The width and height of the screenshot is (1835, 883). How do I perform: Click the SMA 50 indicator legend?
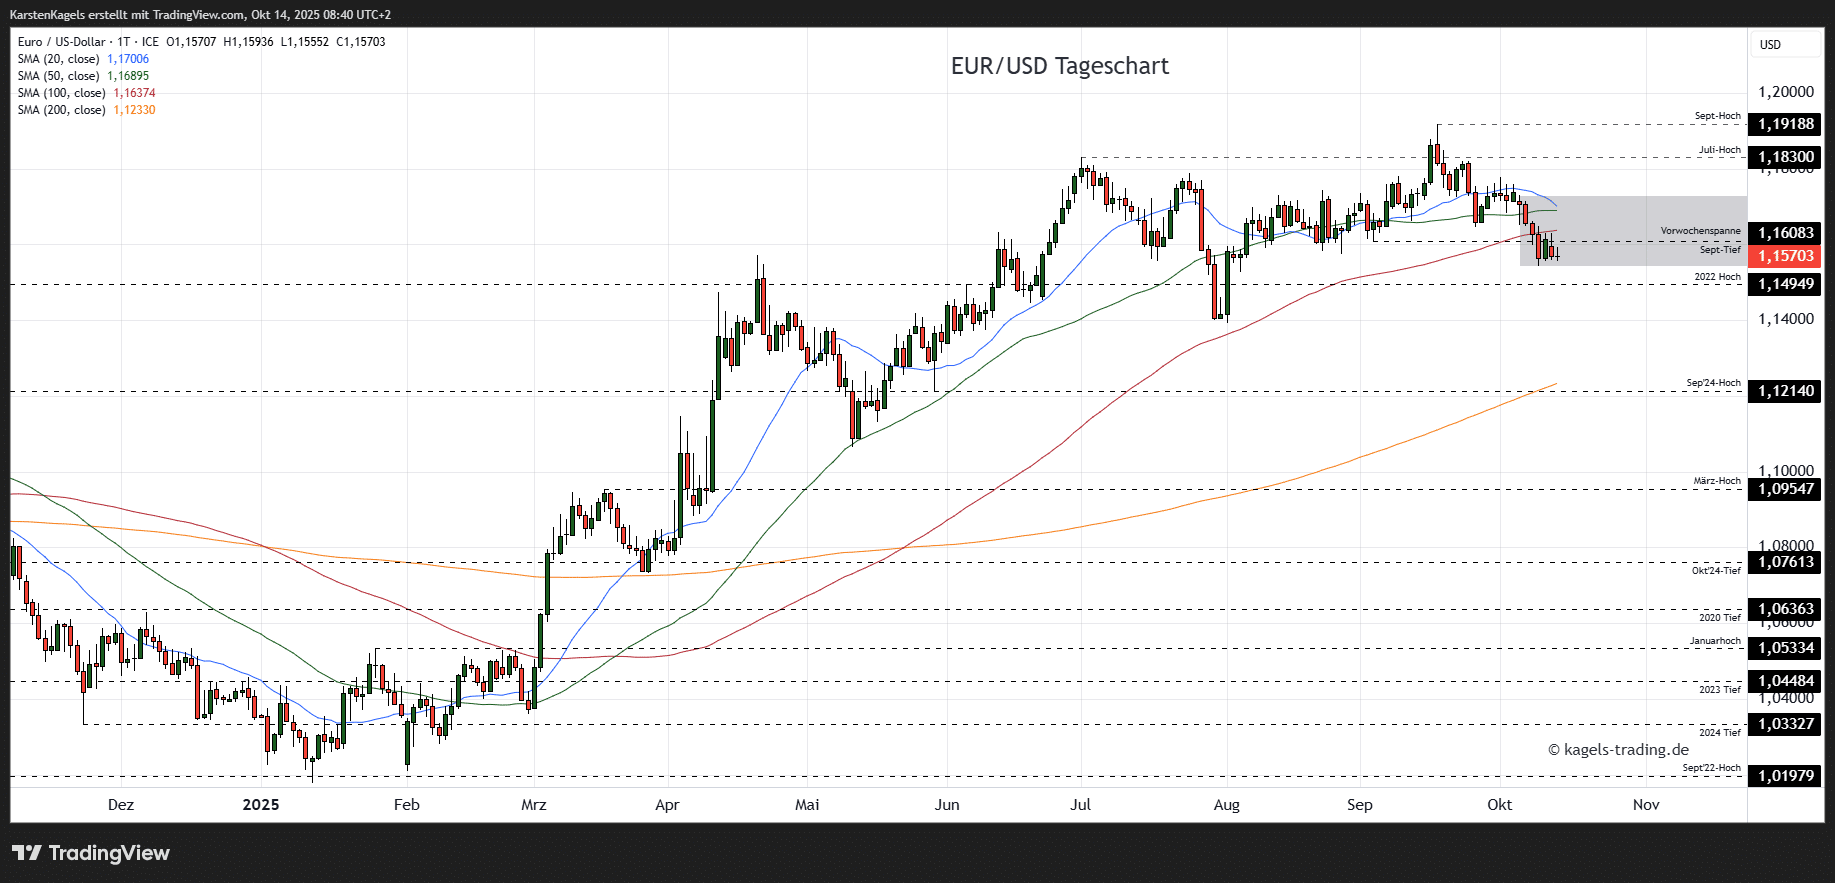pos(58,76)
